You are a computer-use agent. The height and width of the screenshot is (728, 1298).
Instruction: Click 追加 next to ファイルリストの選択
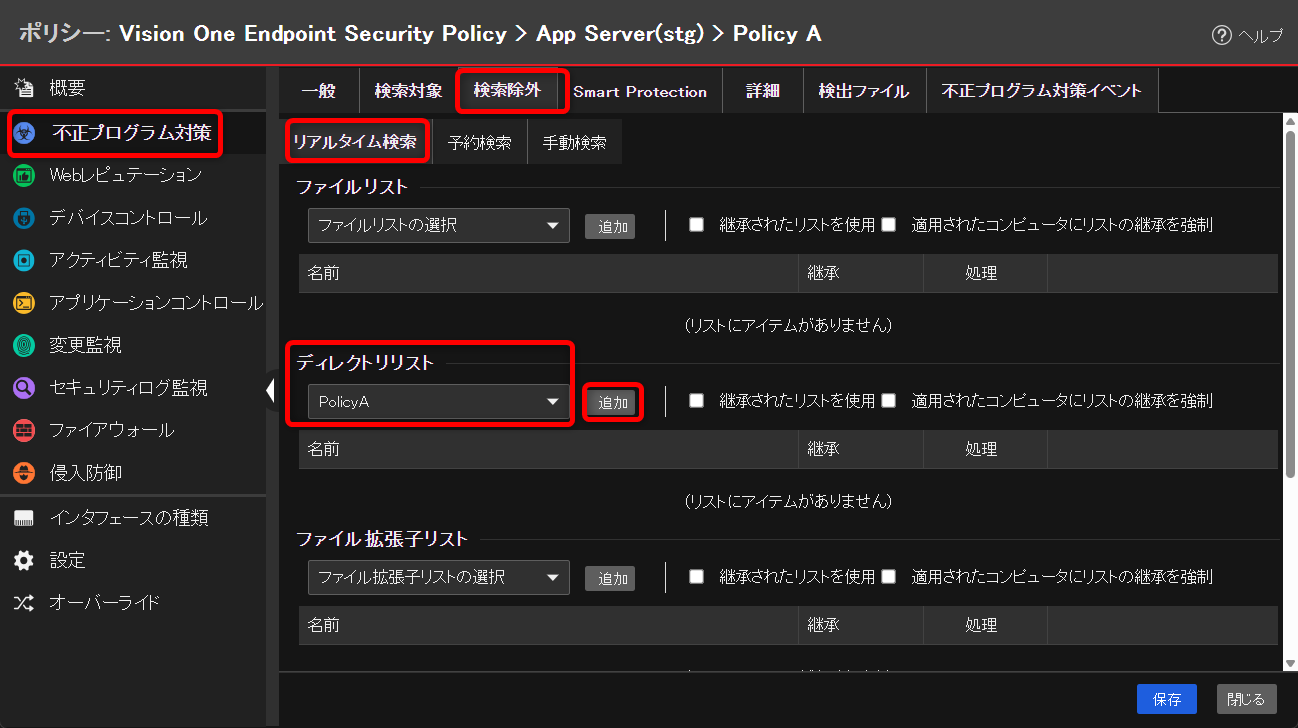[x=610, y=227]
